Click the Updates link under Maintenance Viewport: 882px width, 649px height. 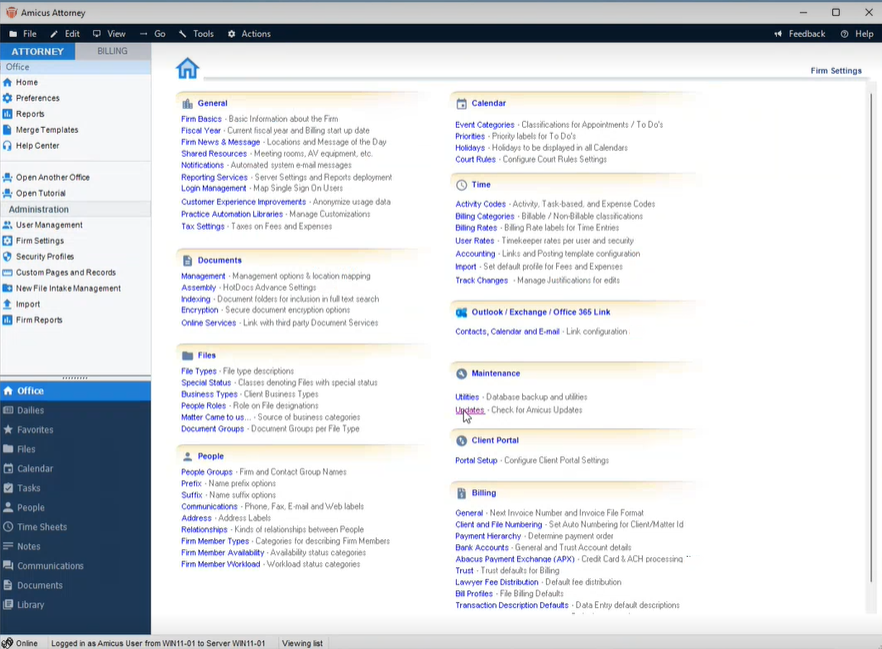coord(469,410)
